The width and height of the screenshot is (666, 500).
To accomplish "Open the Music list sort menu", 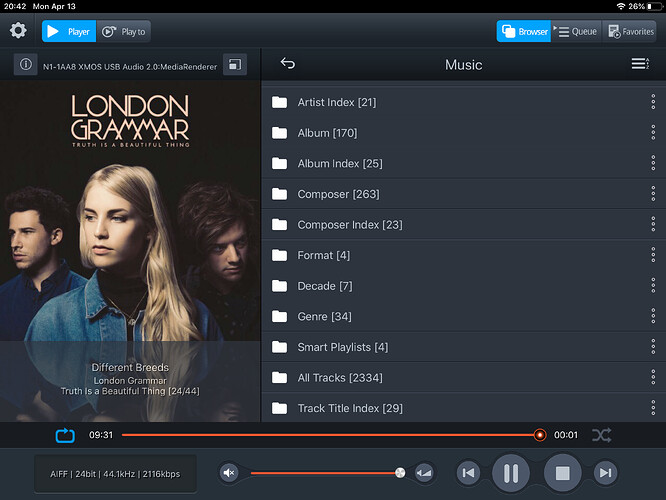I will pyautogui.click(x=640, y=64).
